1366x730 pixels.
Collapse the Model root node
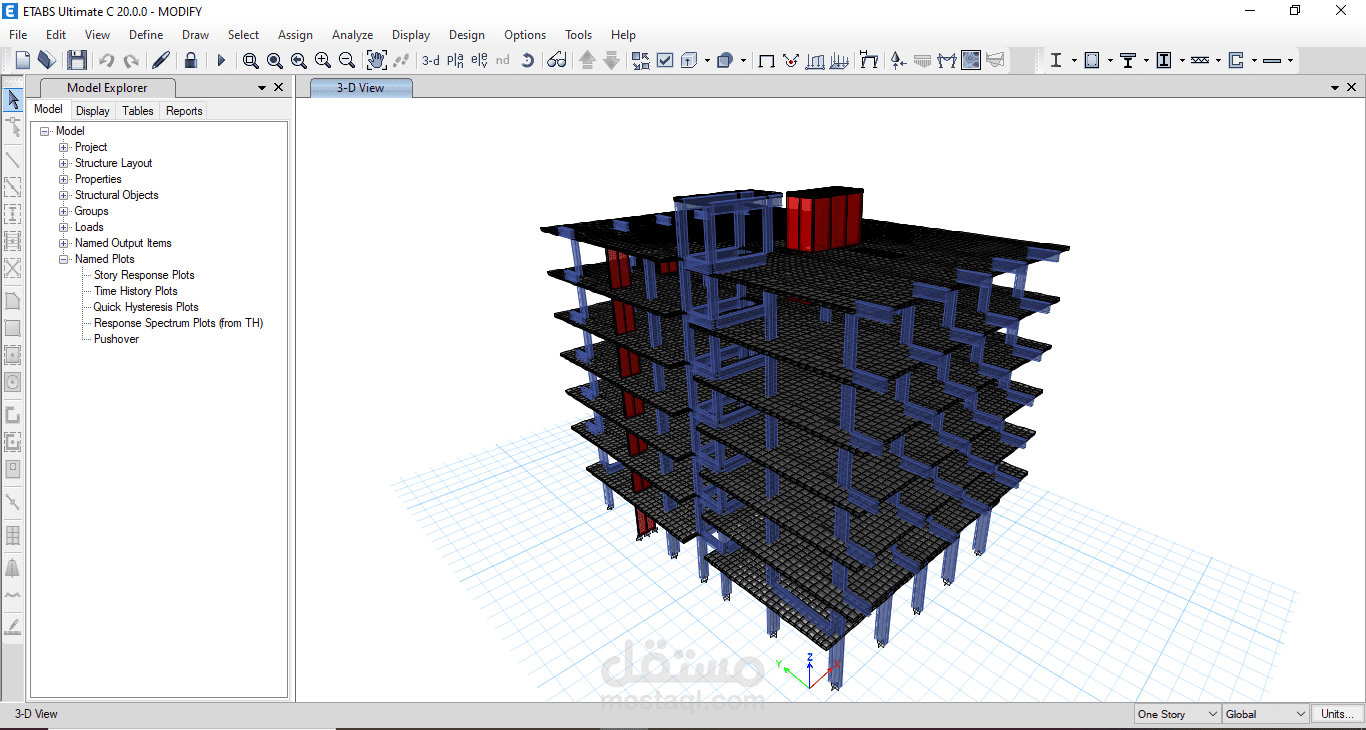(x=45, y=131)
